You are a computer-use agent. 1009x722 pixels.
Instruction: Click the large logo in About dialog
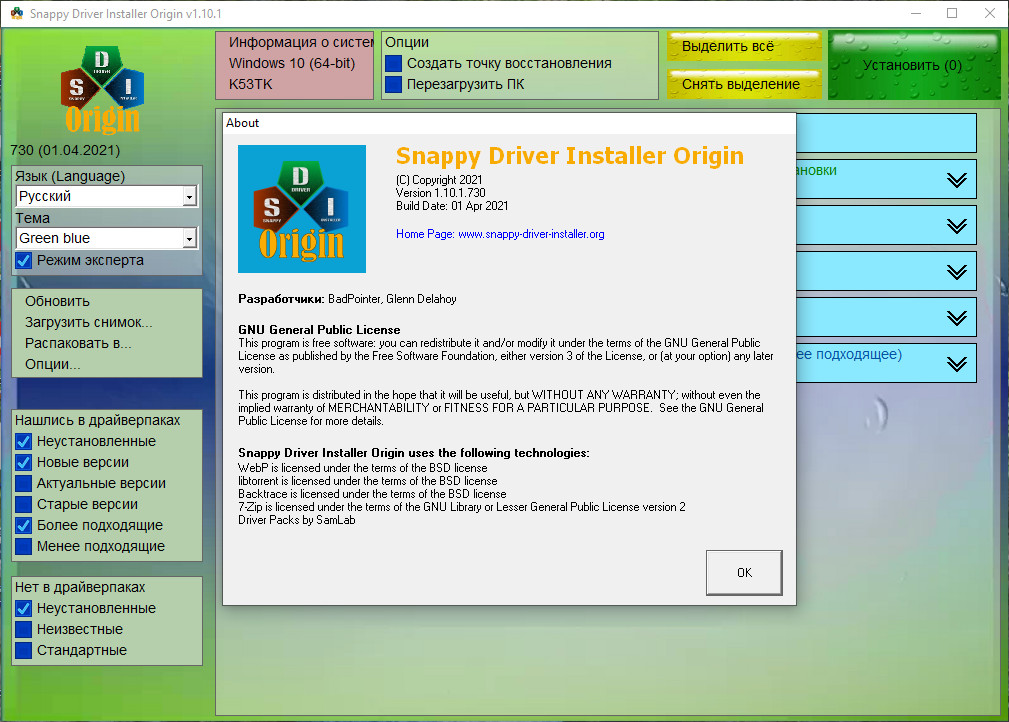pyautogui.click(x=302, y=209)
